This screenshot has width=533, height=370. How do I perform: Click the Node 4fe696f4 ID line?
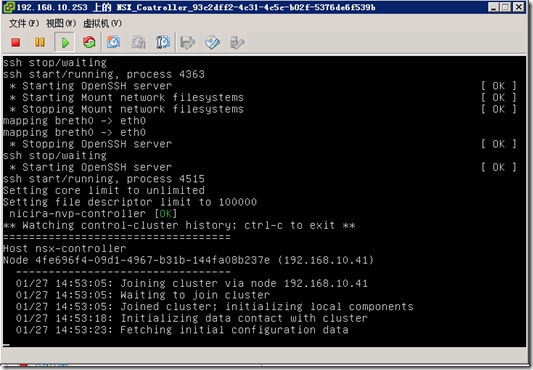(x=188, y=260)
